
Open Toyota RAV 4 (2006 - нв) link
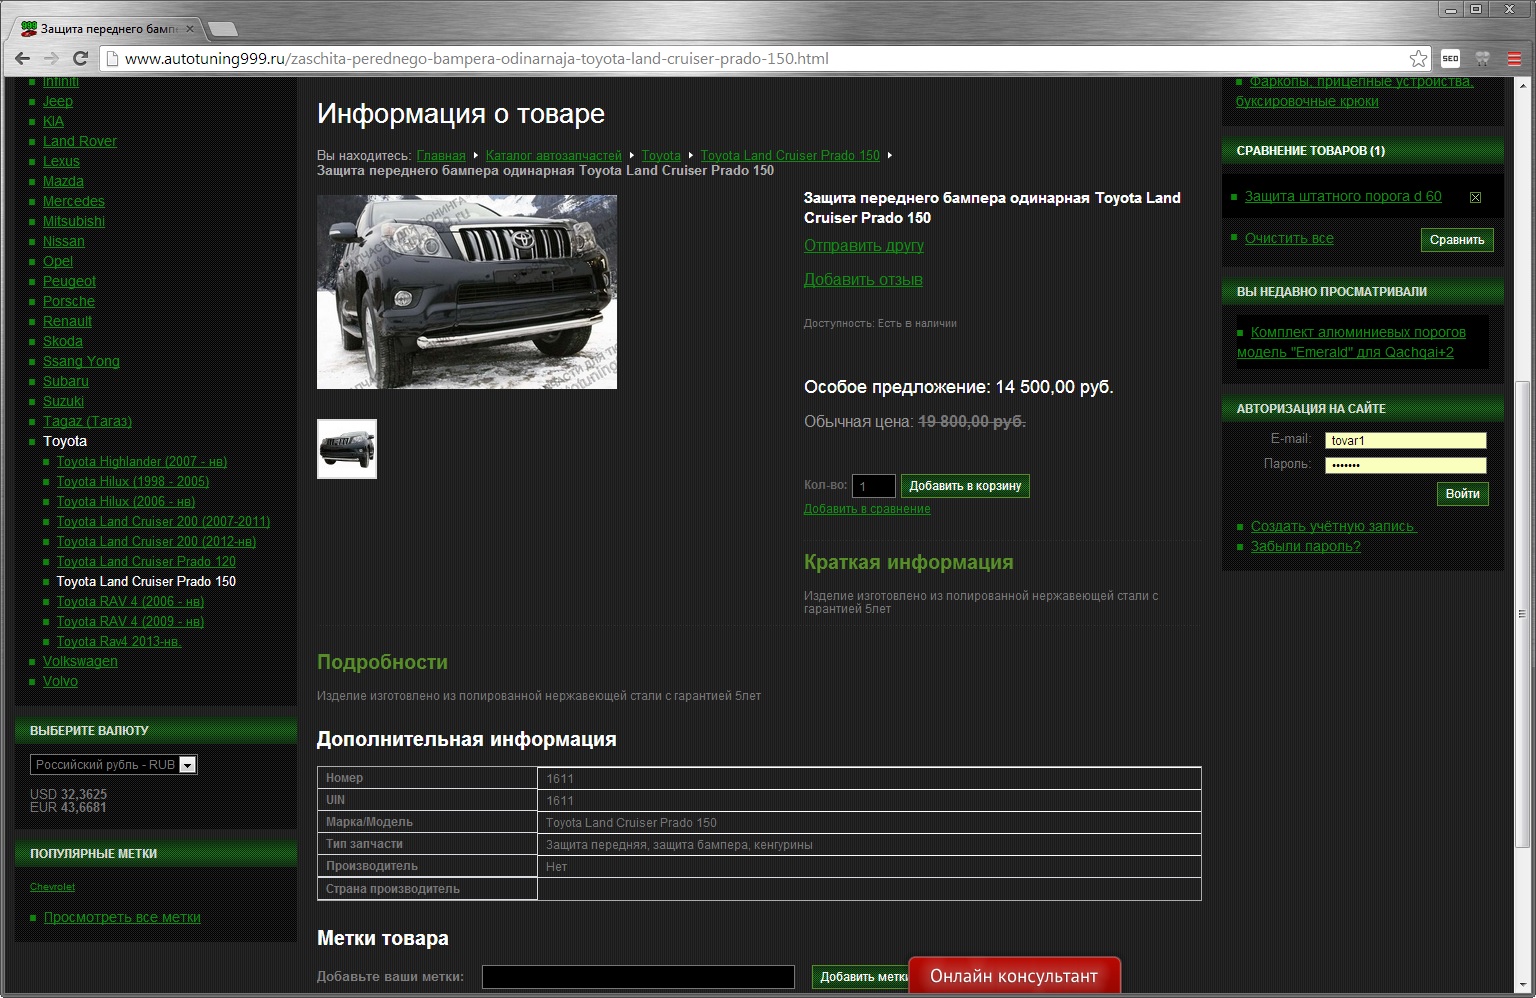pos(130,601)
